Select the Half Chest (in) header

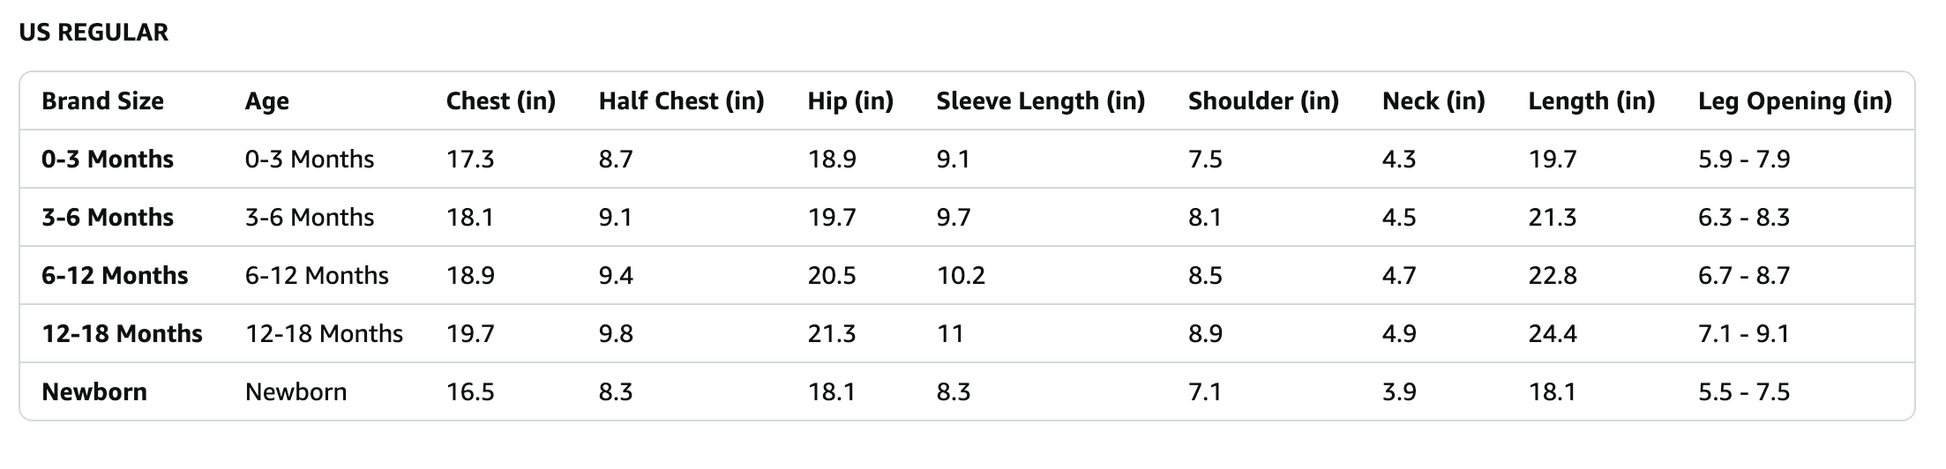click(681, 101)
